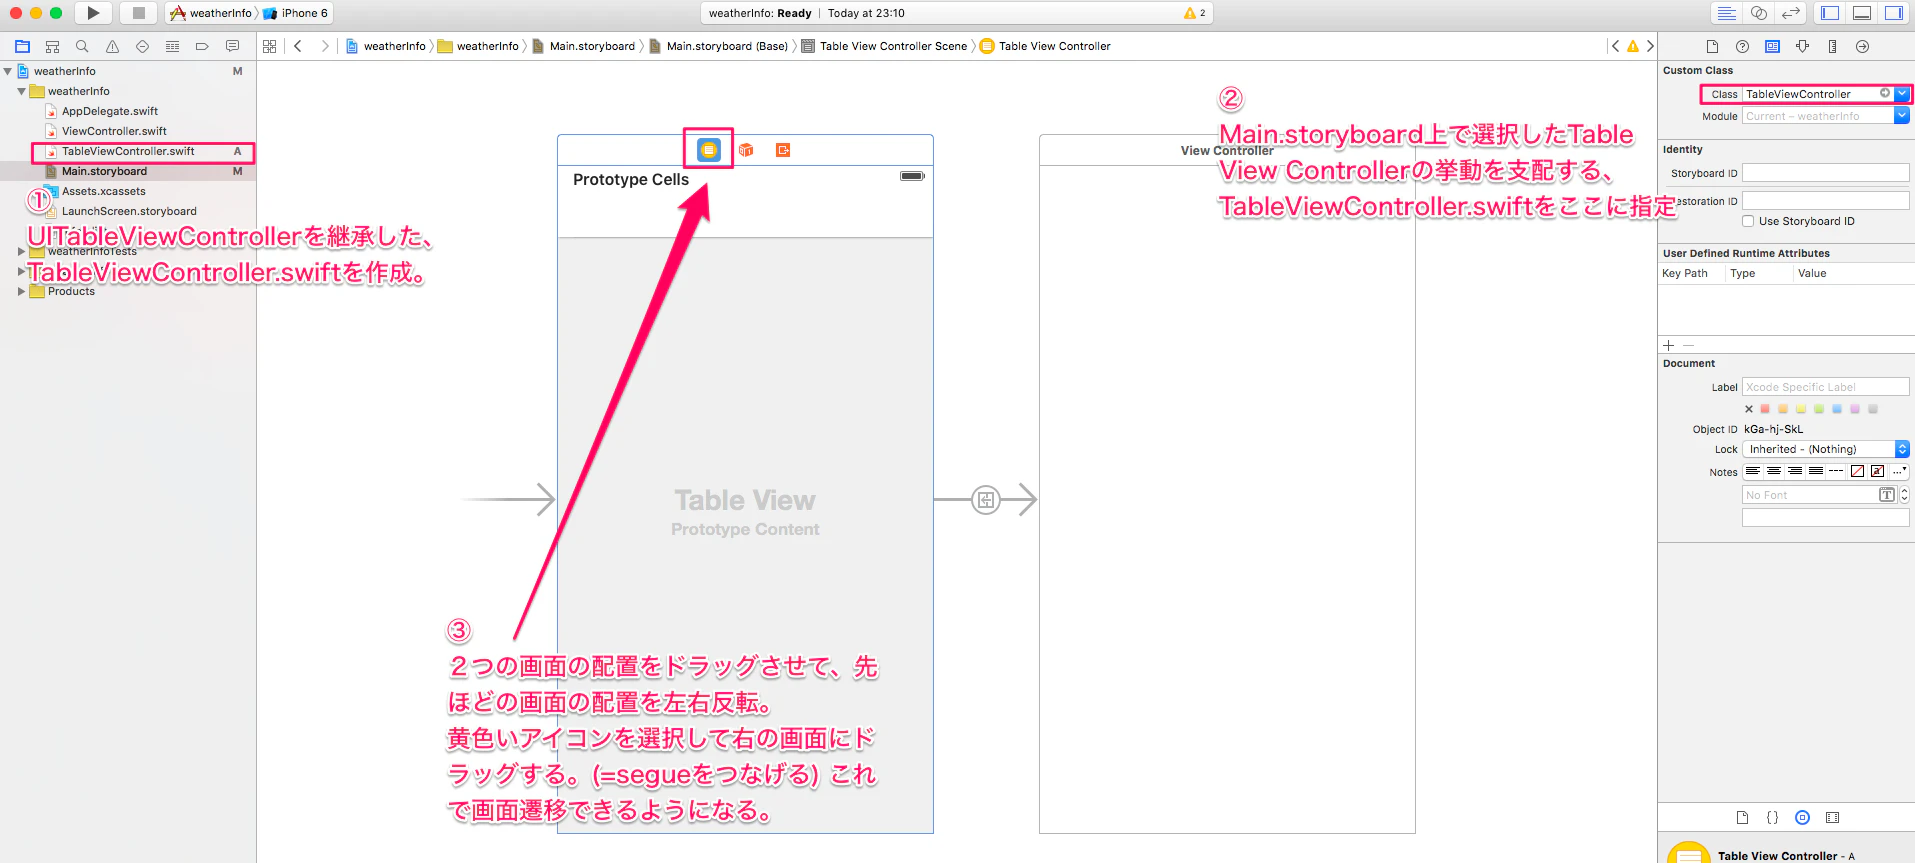Open the Test navigator diamond icon
1915x863 pixels.
(x=142, y=46)
